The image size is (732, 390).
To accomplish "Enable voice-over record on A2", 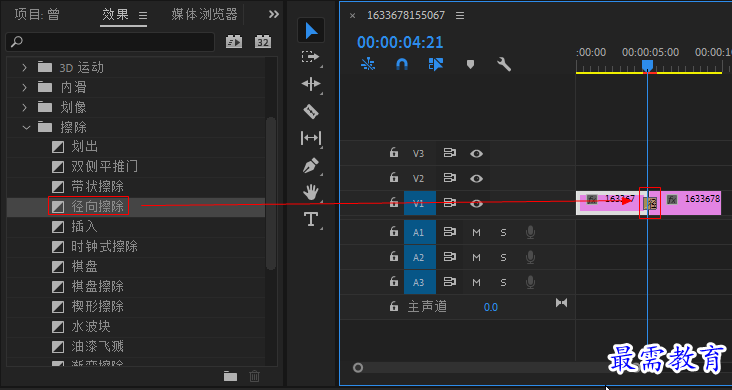I will [x=530, y=257].
